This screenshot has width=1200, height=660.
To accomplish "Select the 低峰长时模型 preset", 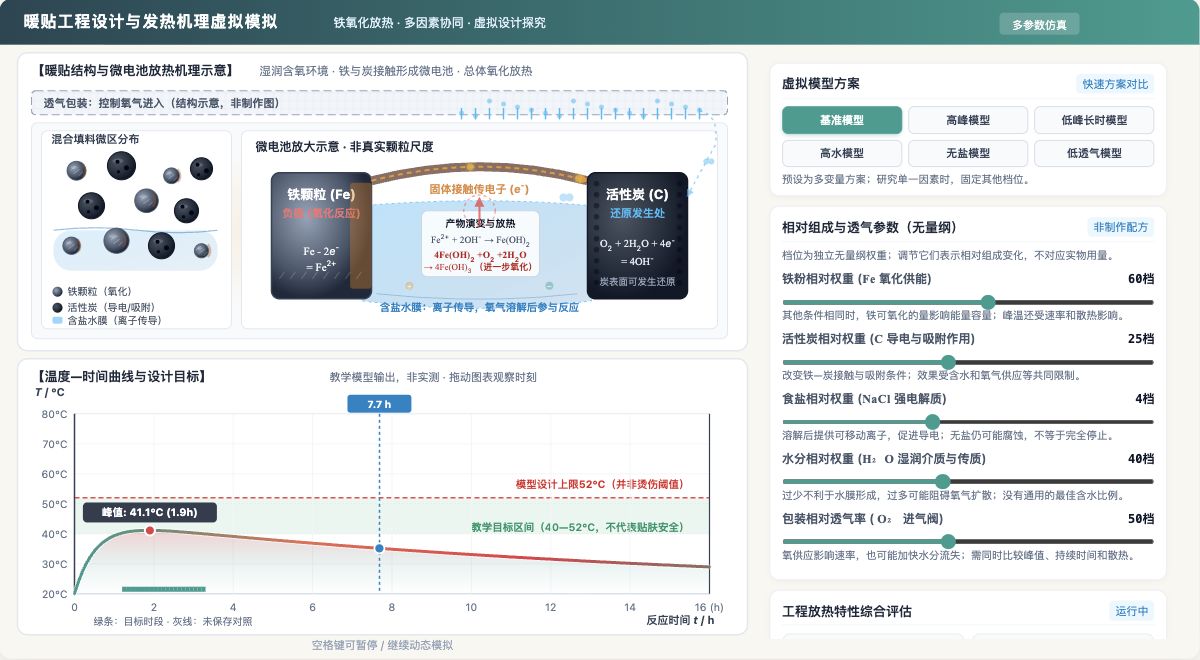I will 1094,120.
